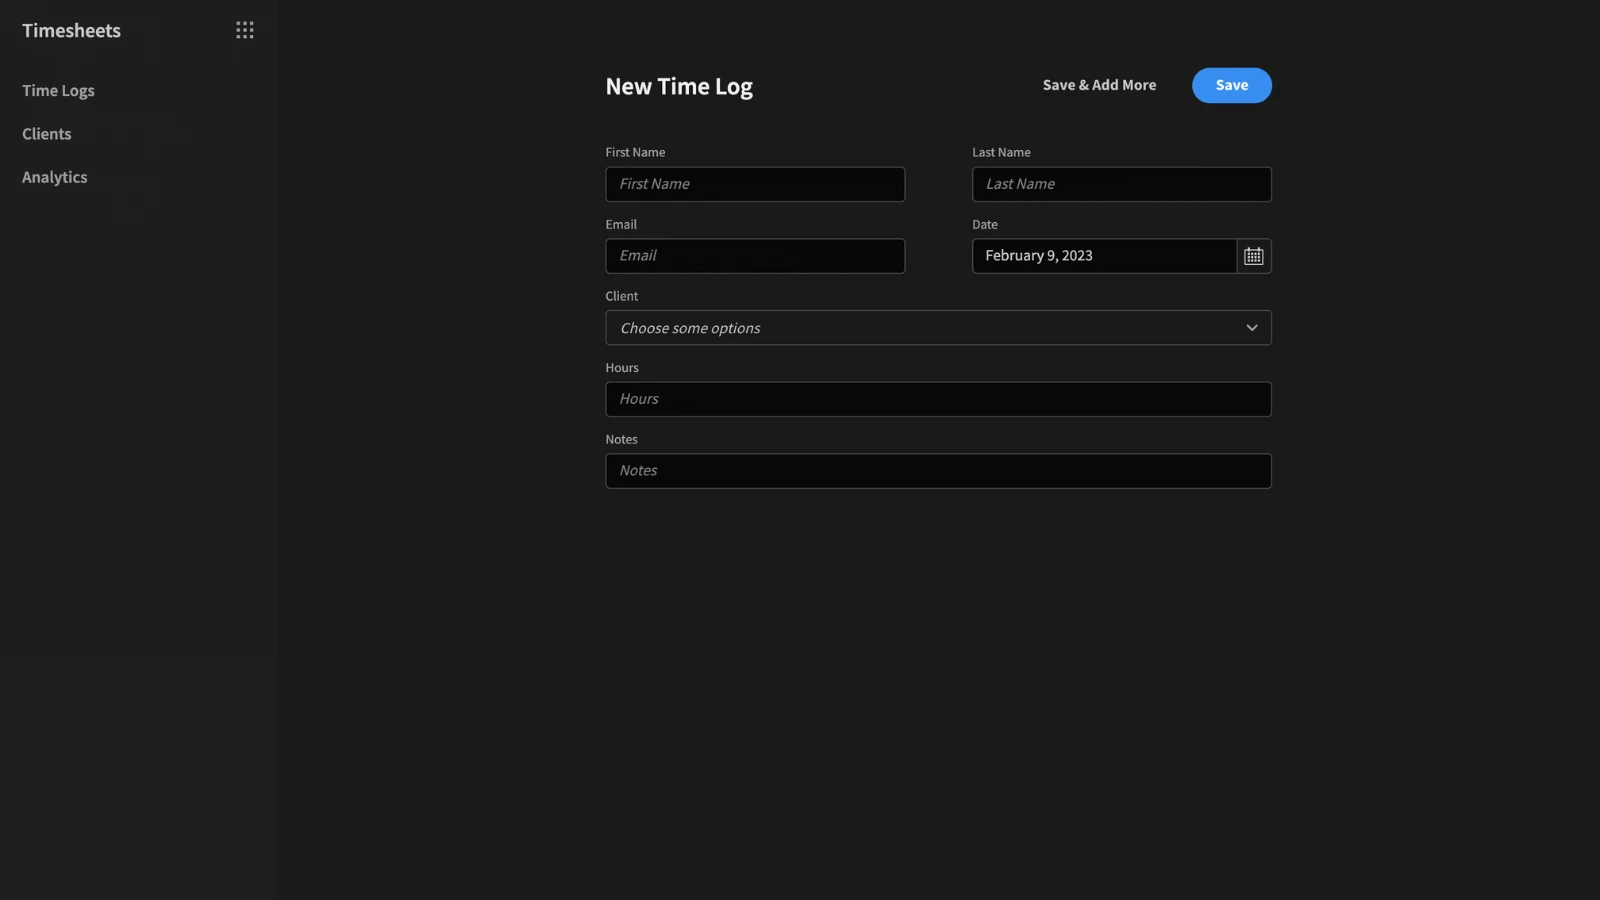Image resolution: width=1600 pixels, height=900 pixels.
Task: Focus the First Name input field
Action: 755,184
